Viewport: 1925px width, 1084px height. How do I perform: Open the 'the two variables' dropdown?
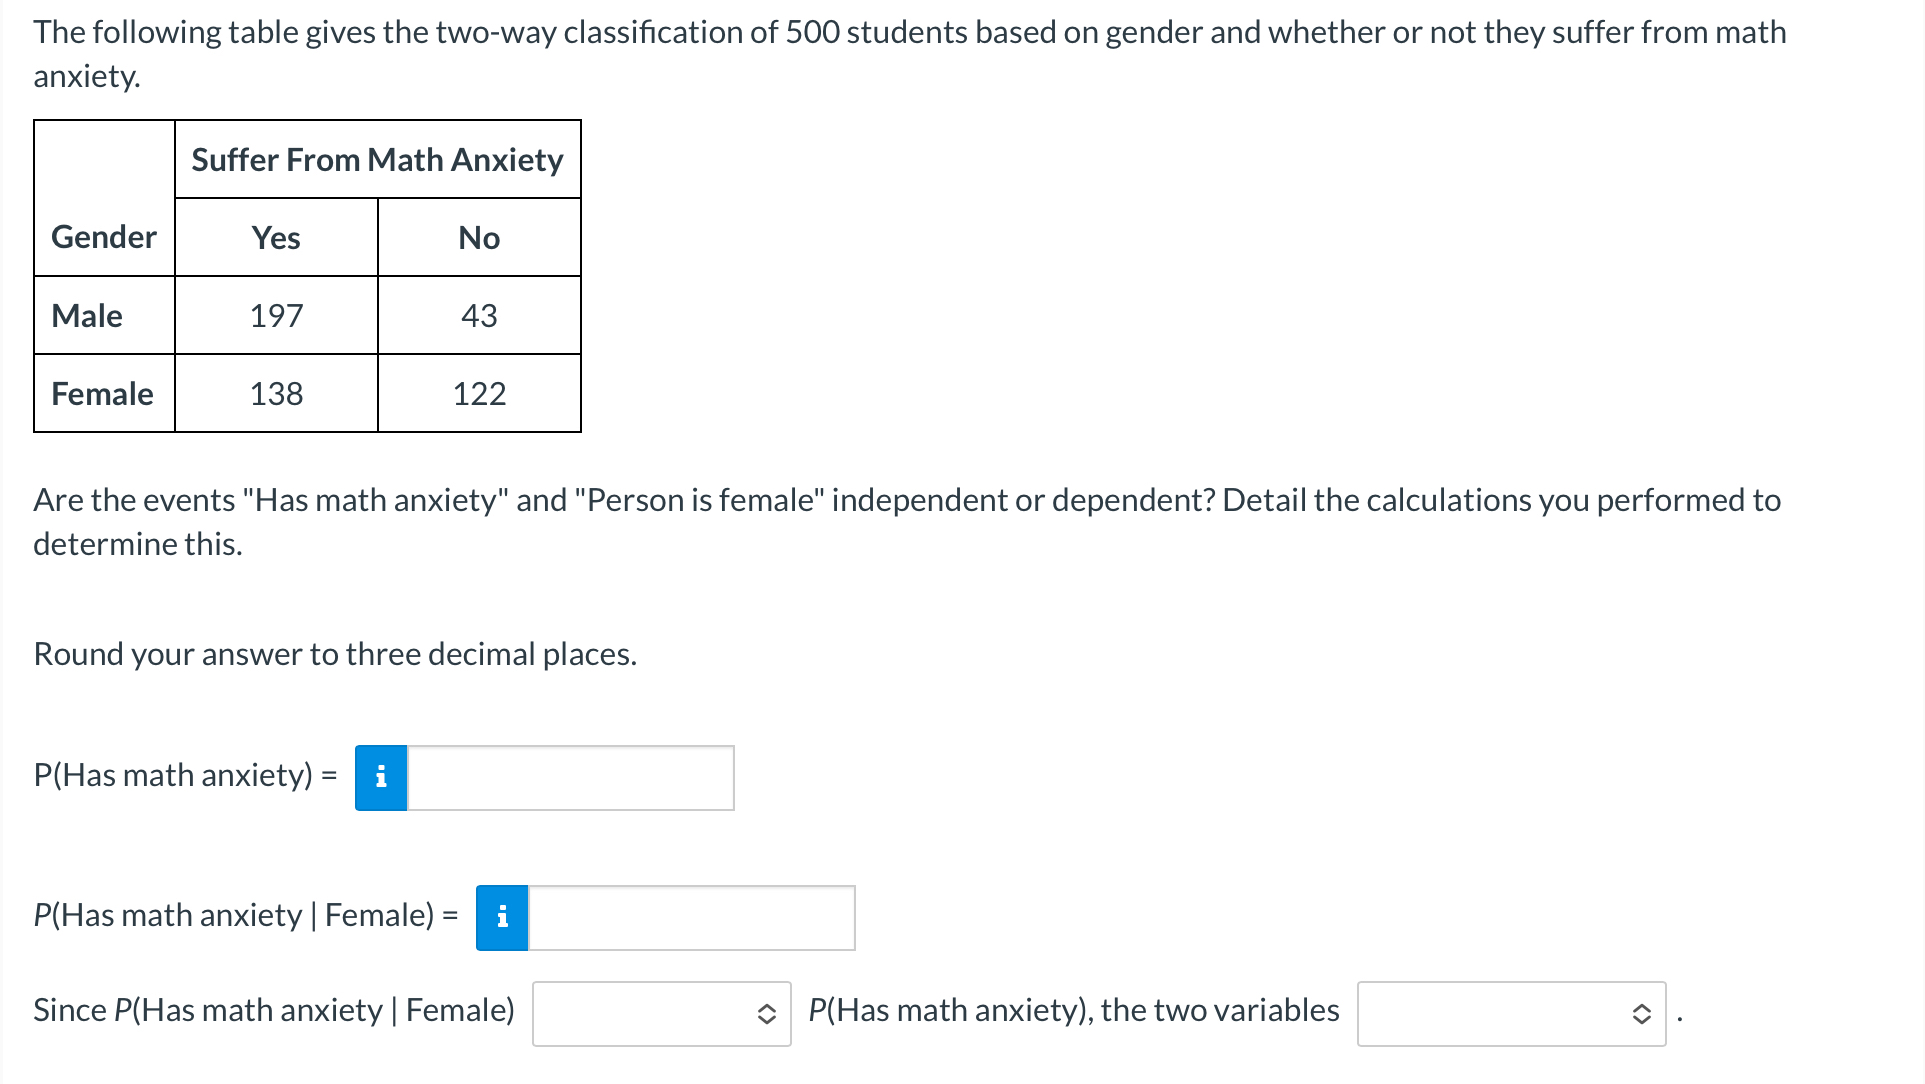pyautogui.click(x=1510, y=1013)
